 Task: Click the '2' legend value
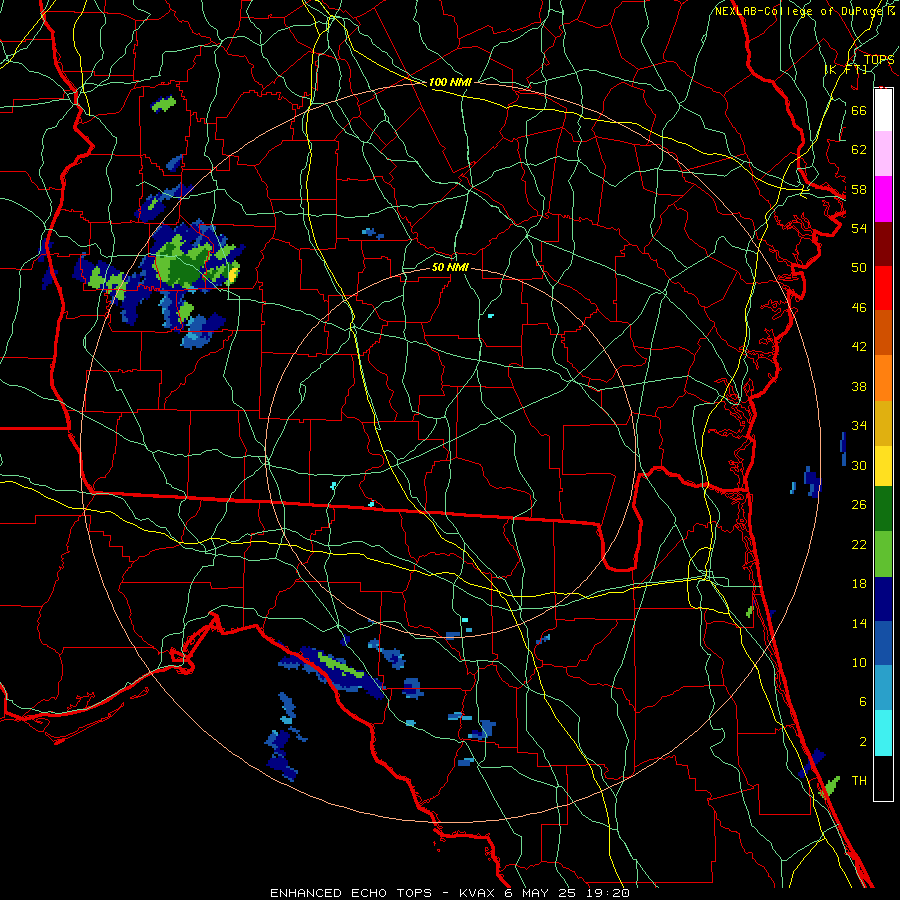pos(863,741)
